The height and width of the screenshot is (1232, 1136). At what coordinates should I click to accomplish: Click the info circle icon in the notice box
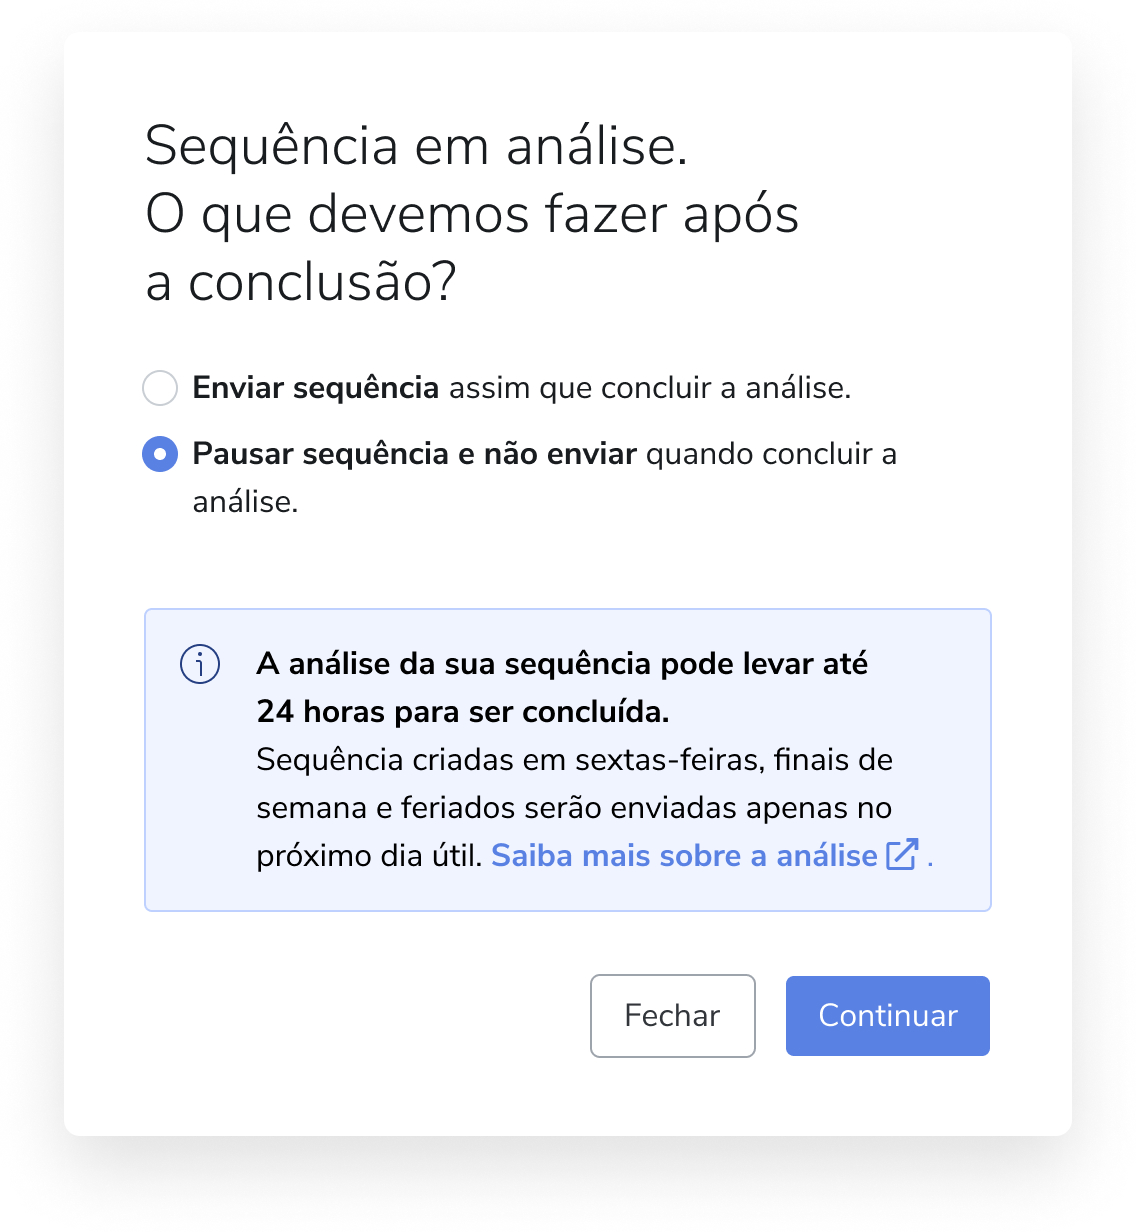tap(200, 664)
